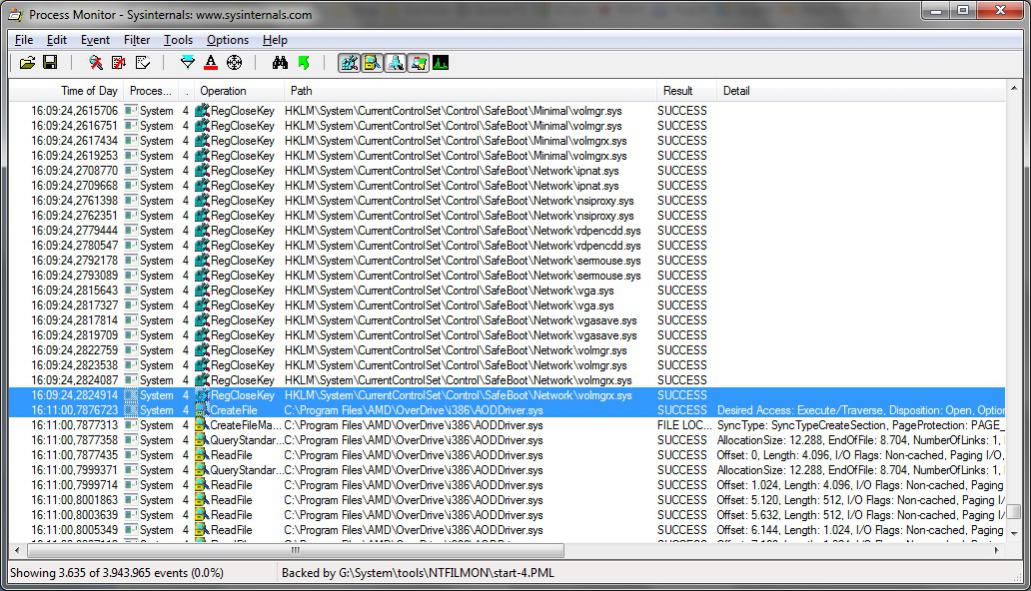
Task: Click the Operation column header
Action: 239,91
